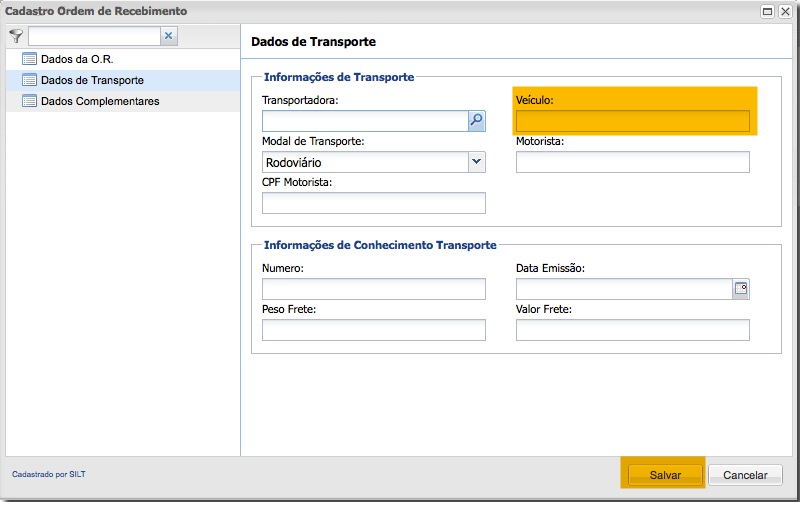Focus the Peso Frete field
The height and width of the screenshot is (508, 805).
pyautogui.click(x=373, y=330)
